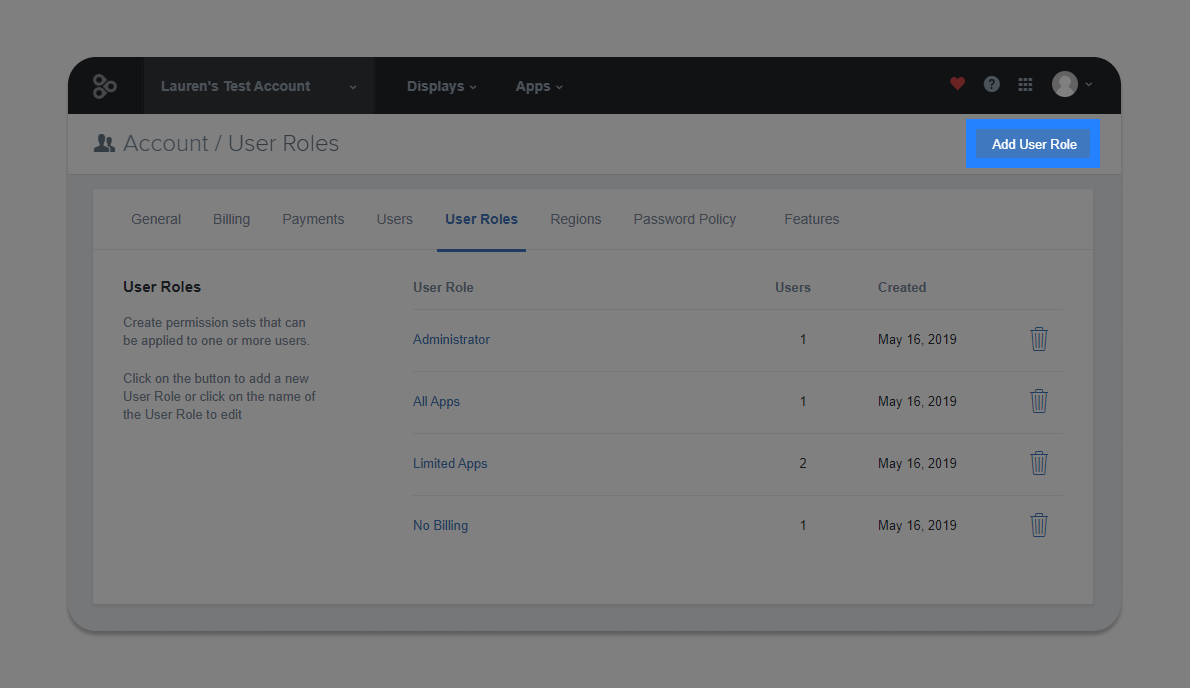The width and height of the screenshot is (1190, 688).
Task: Click the red heart icon
Action: [957, 84]
